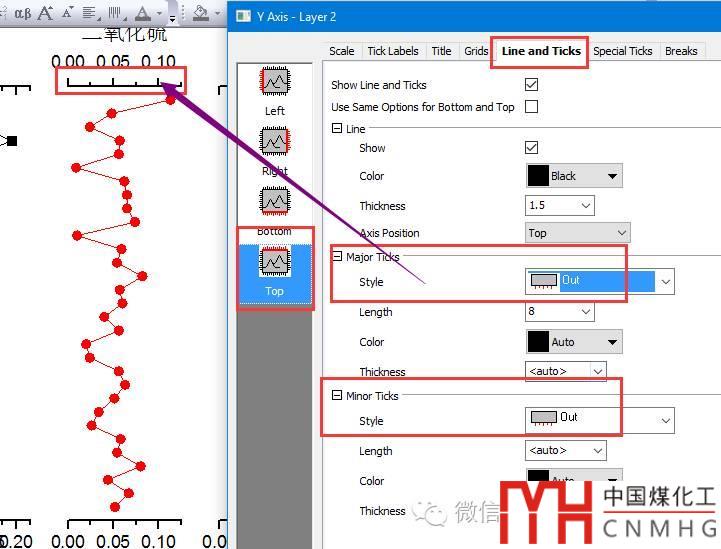This screenshot has height=549, width=721.
Task: Select the Top axis icon
Action: tap(275, 262)
